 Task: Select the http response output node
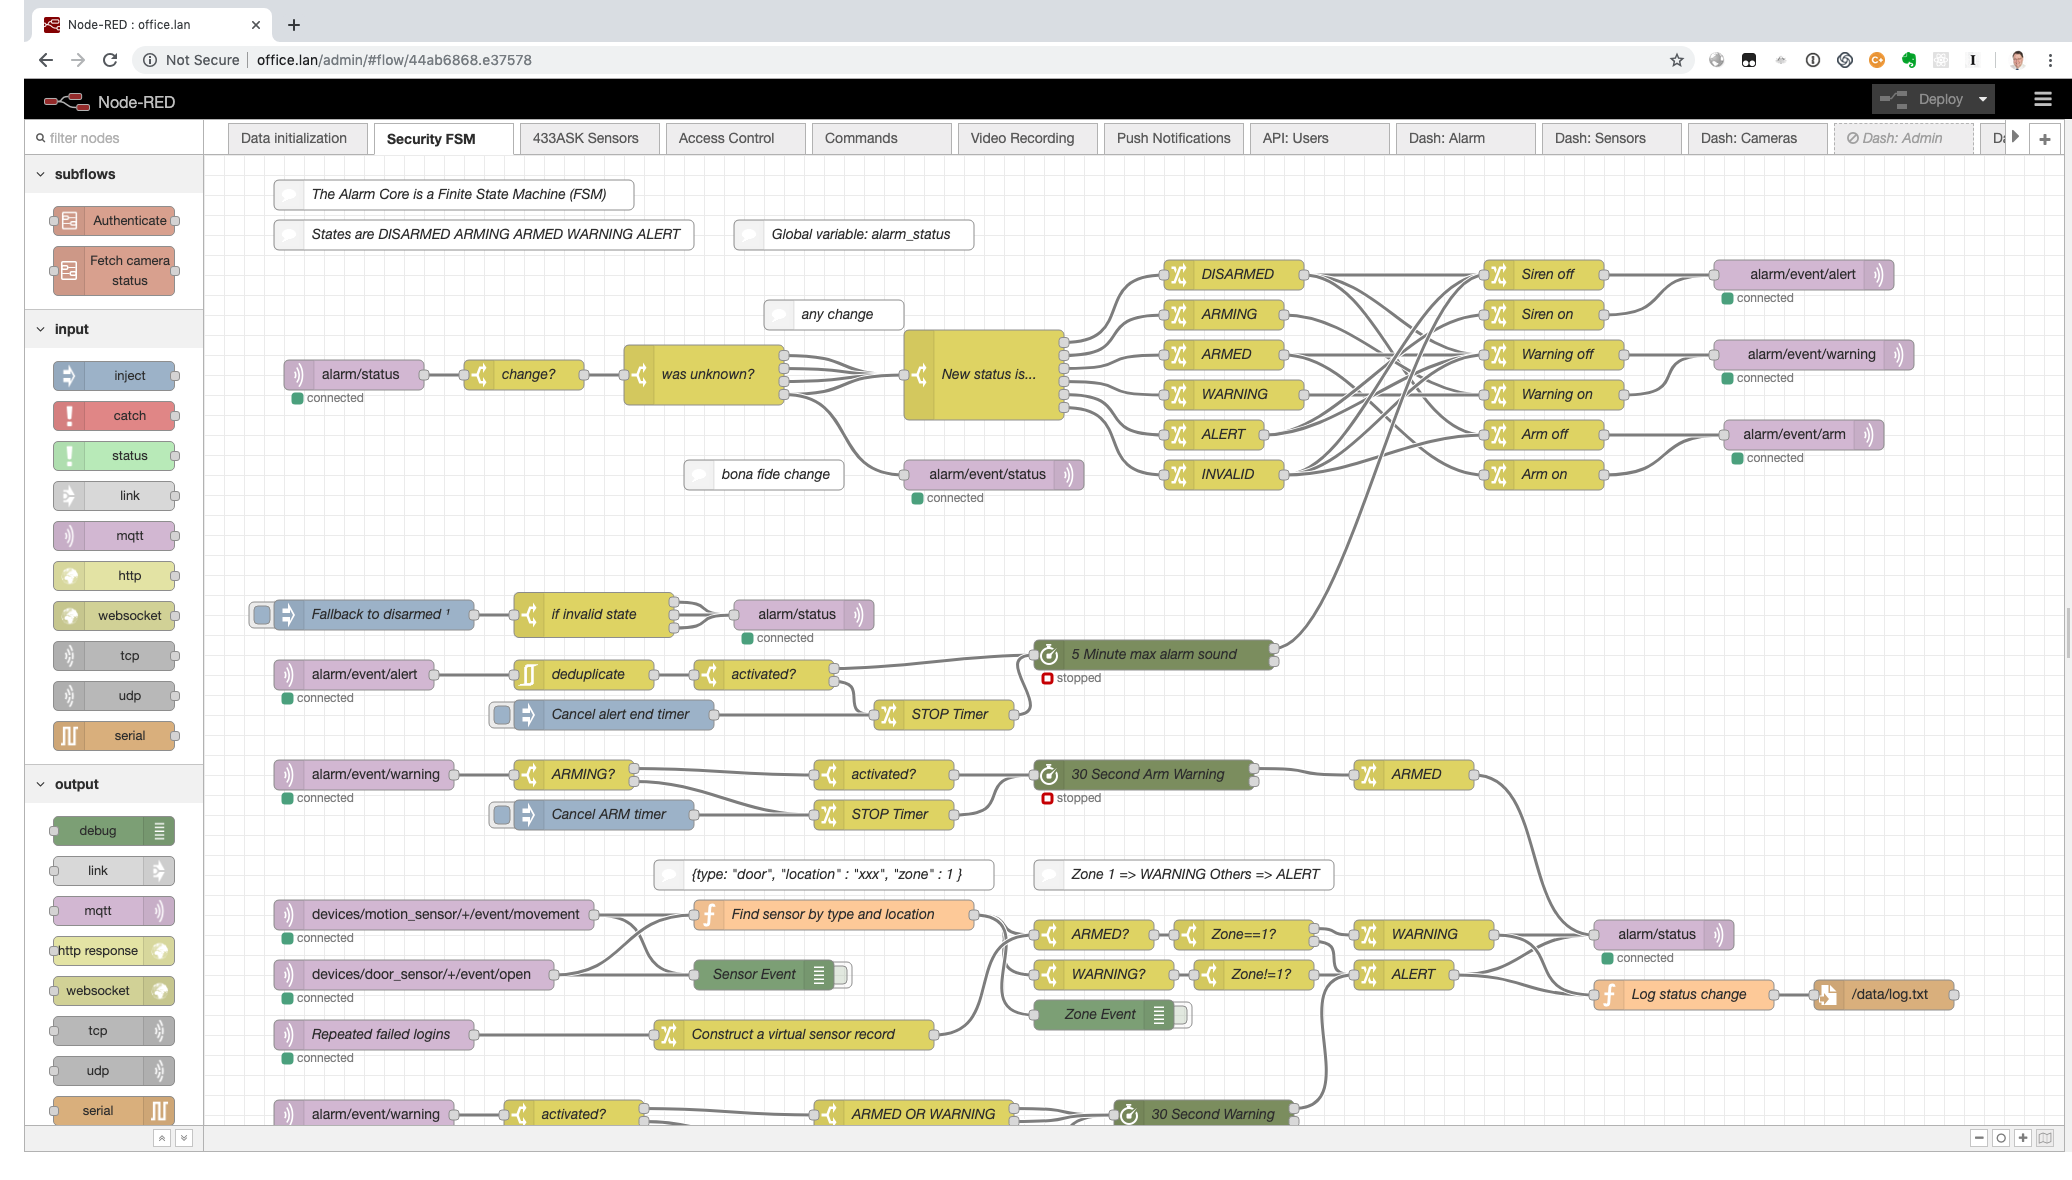click(x=114, y=951)
